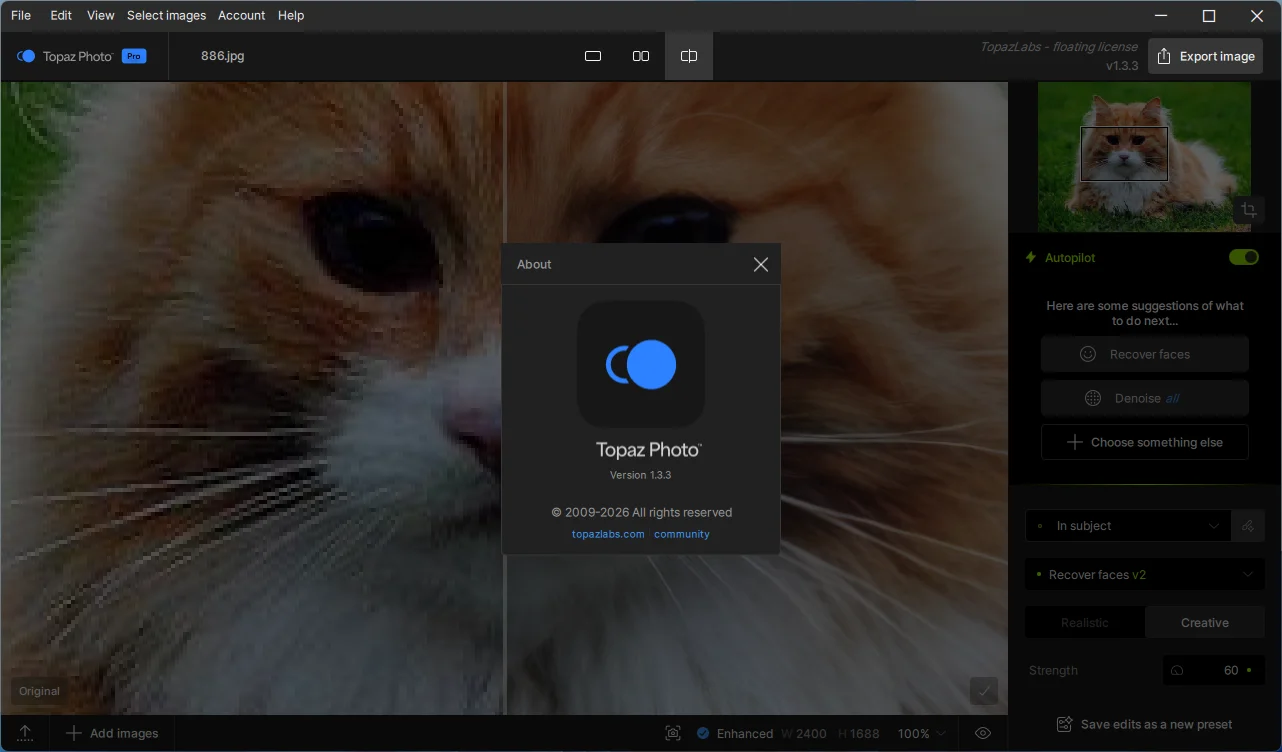Viewport: 1282px width, 752px height.
Task: Switch to side-by-side view
Action: 641,56
